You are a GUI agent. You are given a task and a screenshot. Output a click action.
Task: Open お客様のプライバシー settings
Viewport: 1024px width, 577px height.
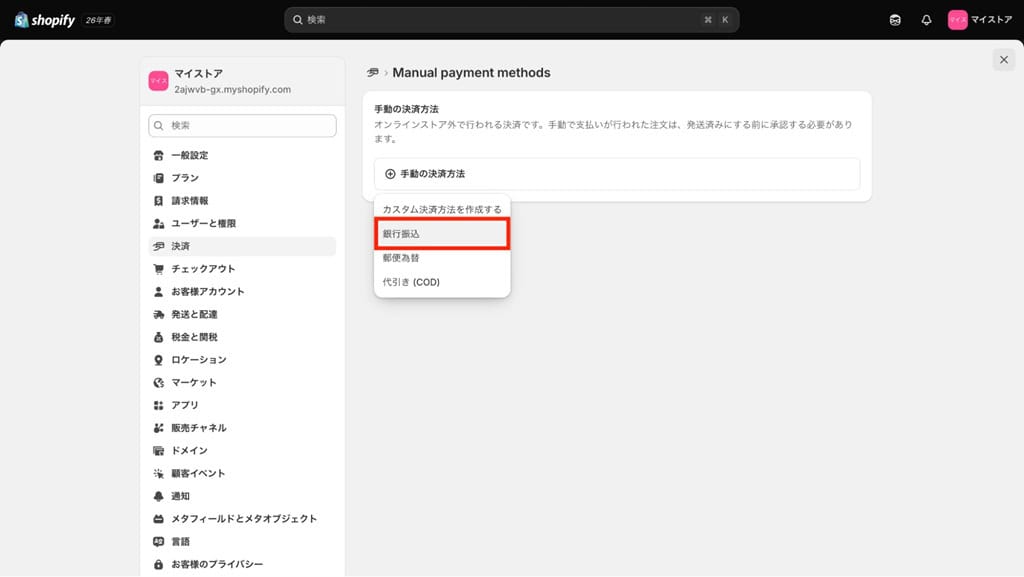pos(242,565)
